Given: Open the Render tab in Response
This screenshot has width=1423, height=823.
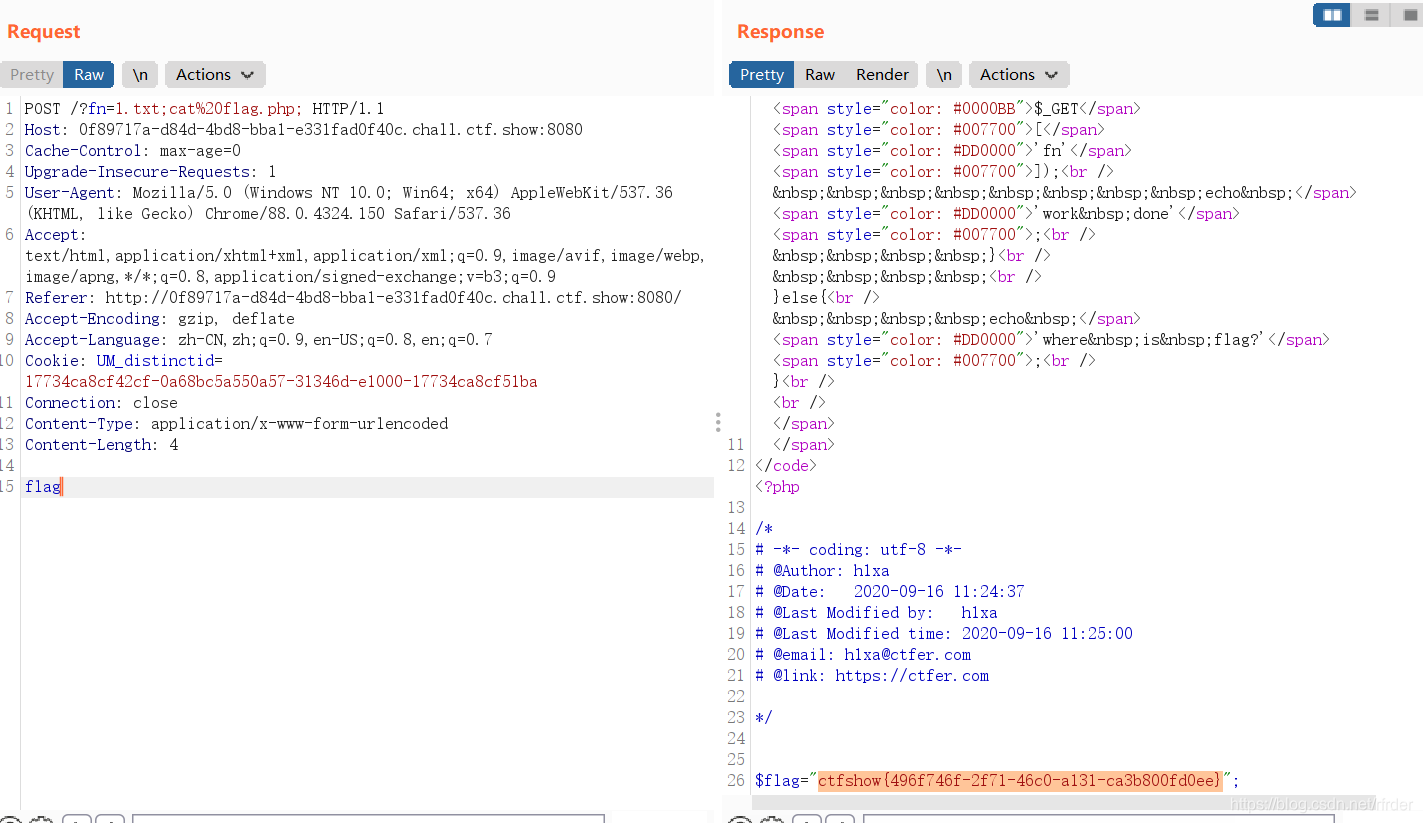Looking at the screenshot, I should point(882,75).
